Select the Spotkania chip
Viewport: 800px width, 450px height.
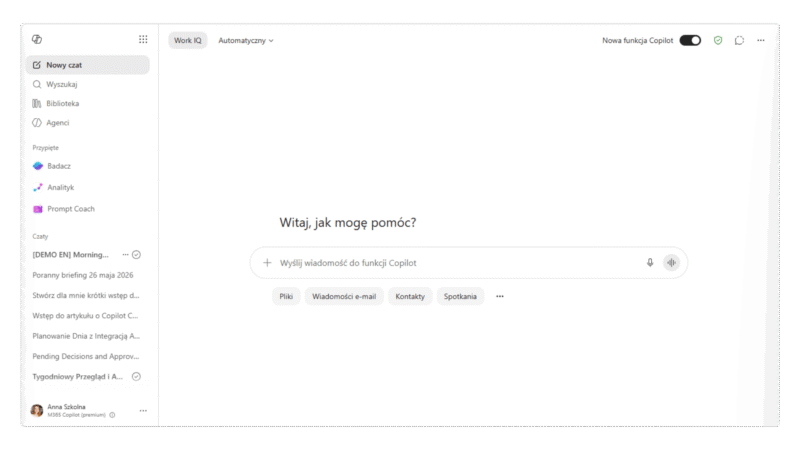coord(460,296)
